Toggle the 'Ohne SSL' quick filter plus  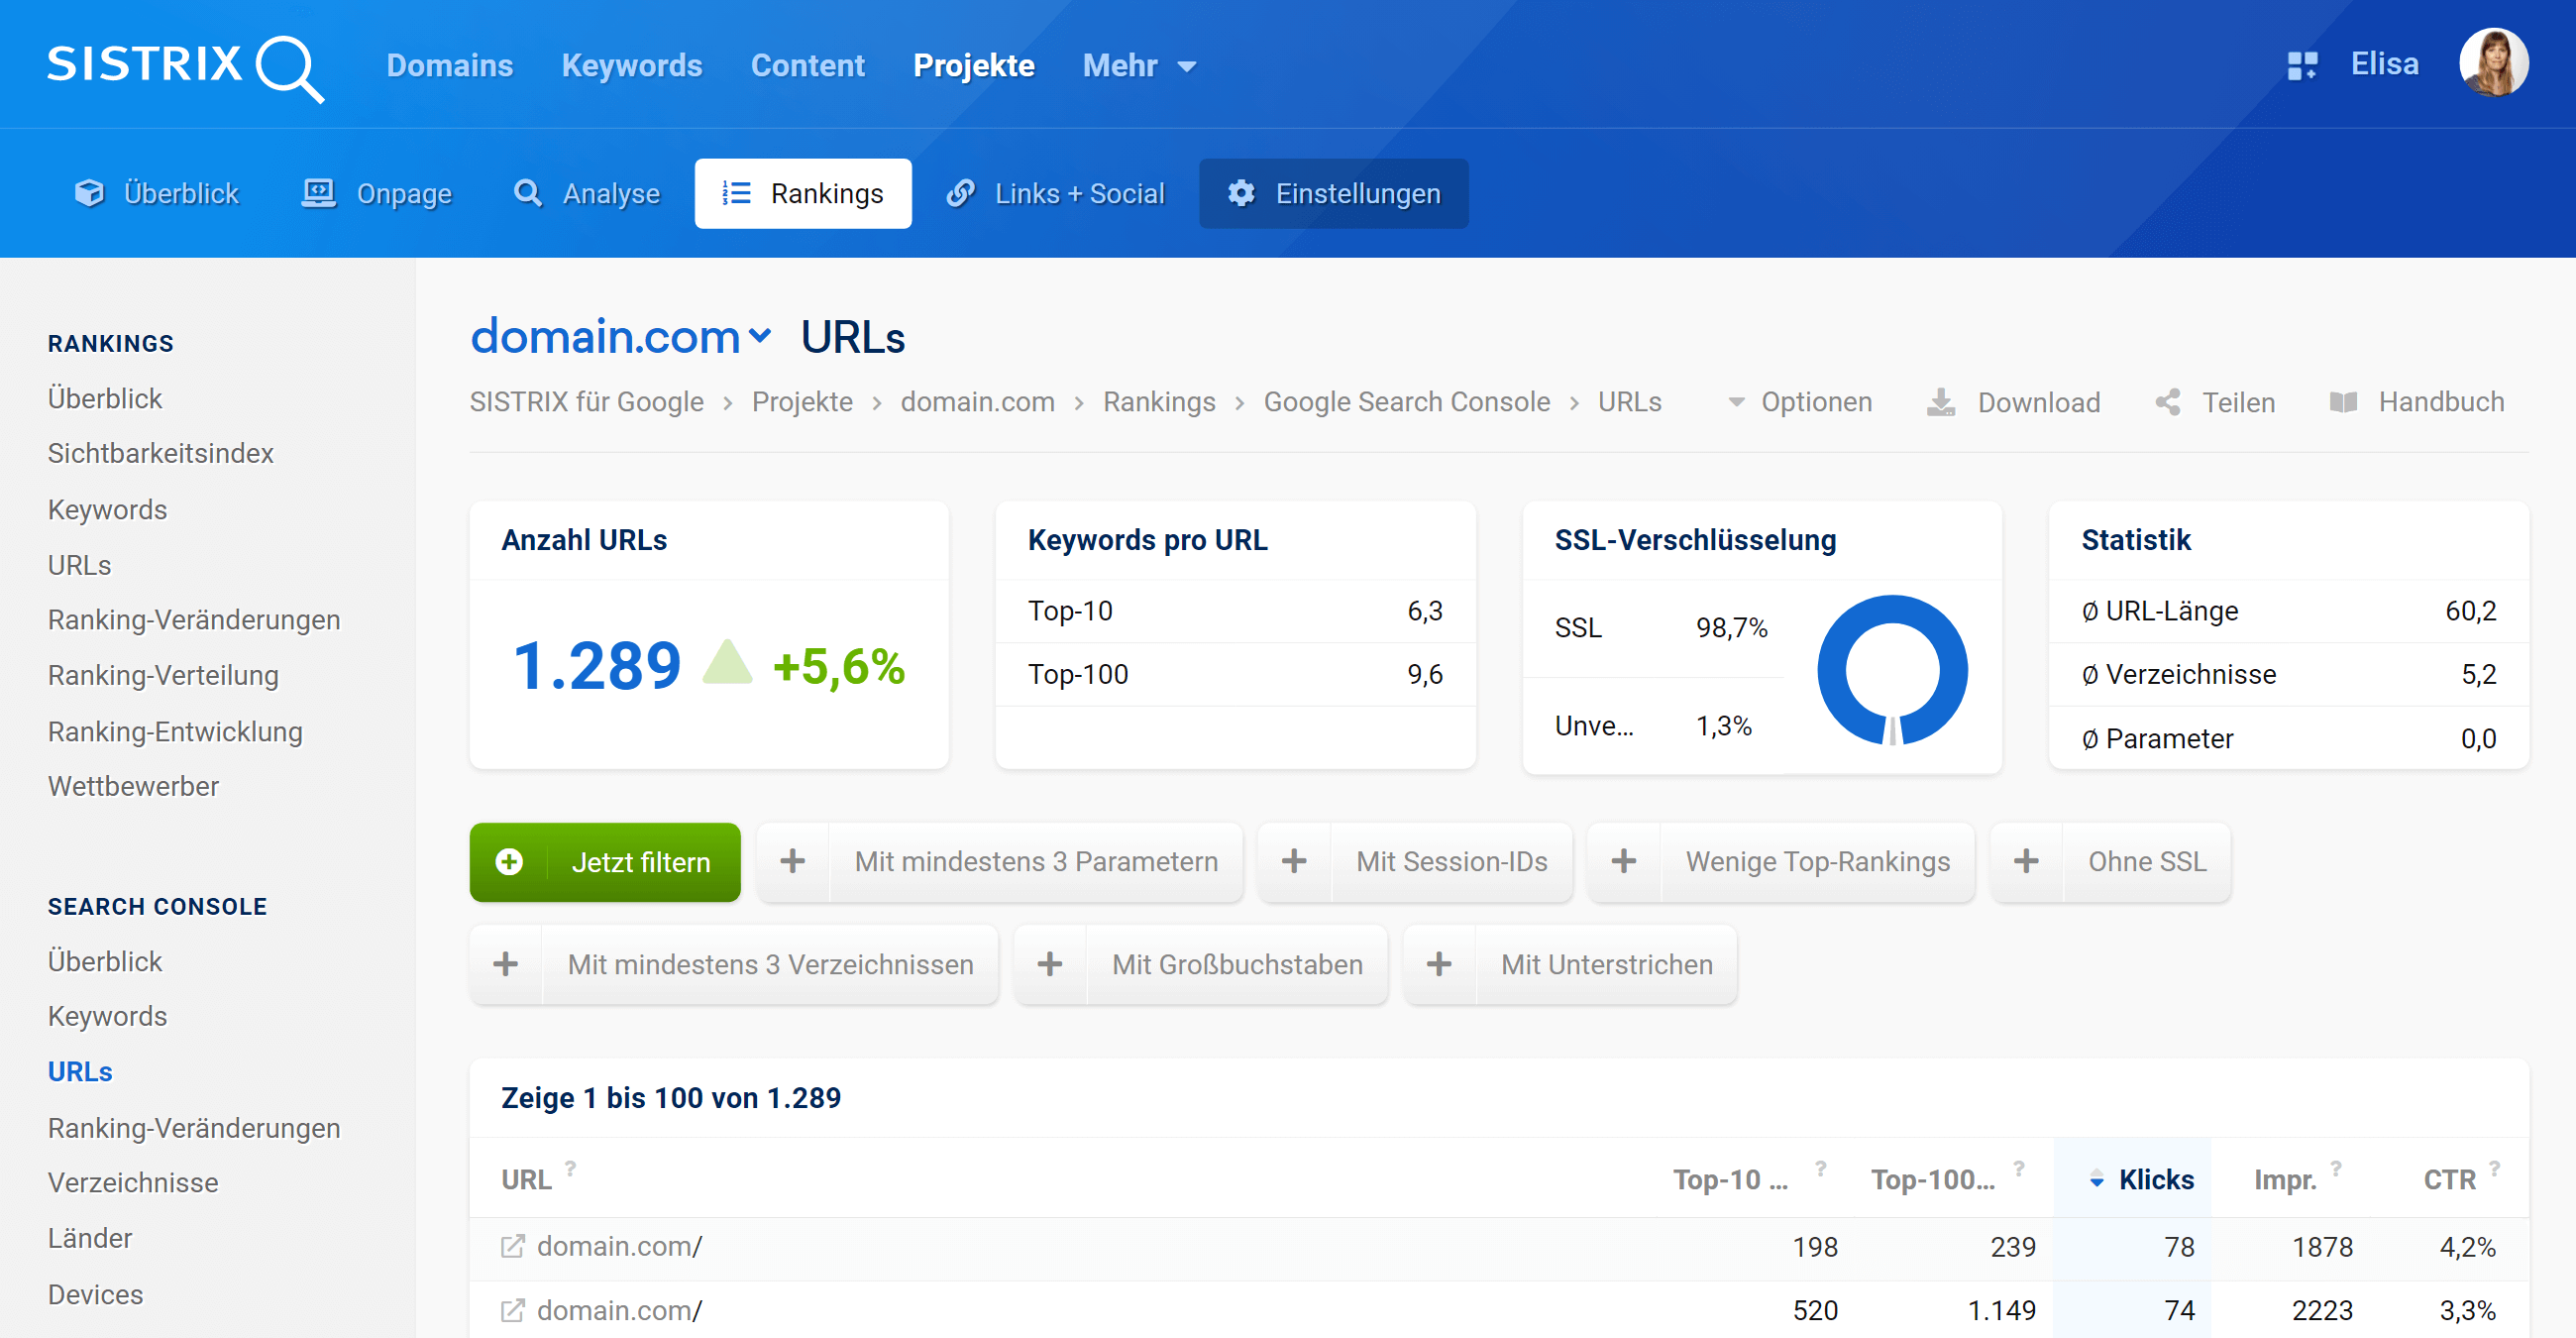[2026, 861]
